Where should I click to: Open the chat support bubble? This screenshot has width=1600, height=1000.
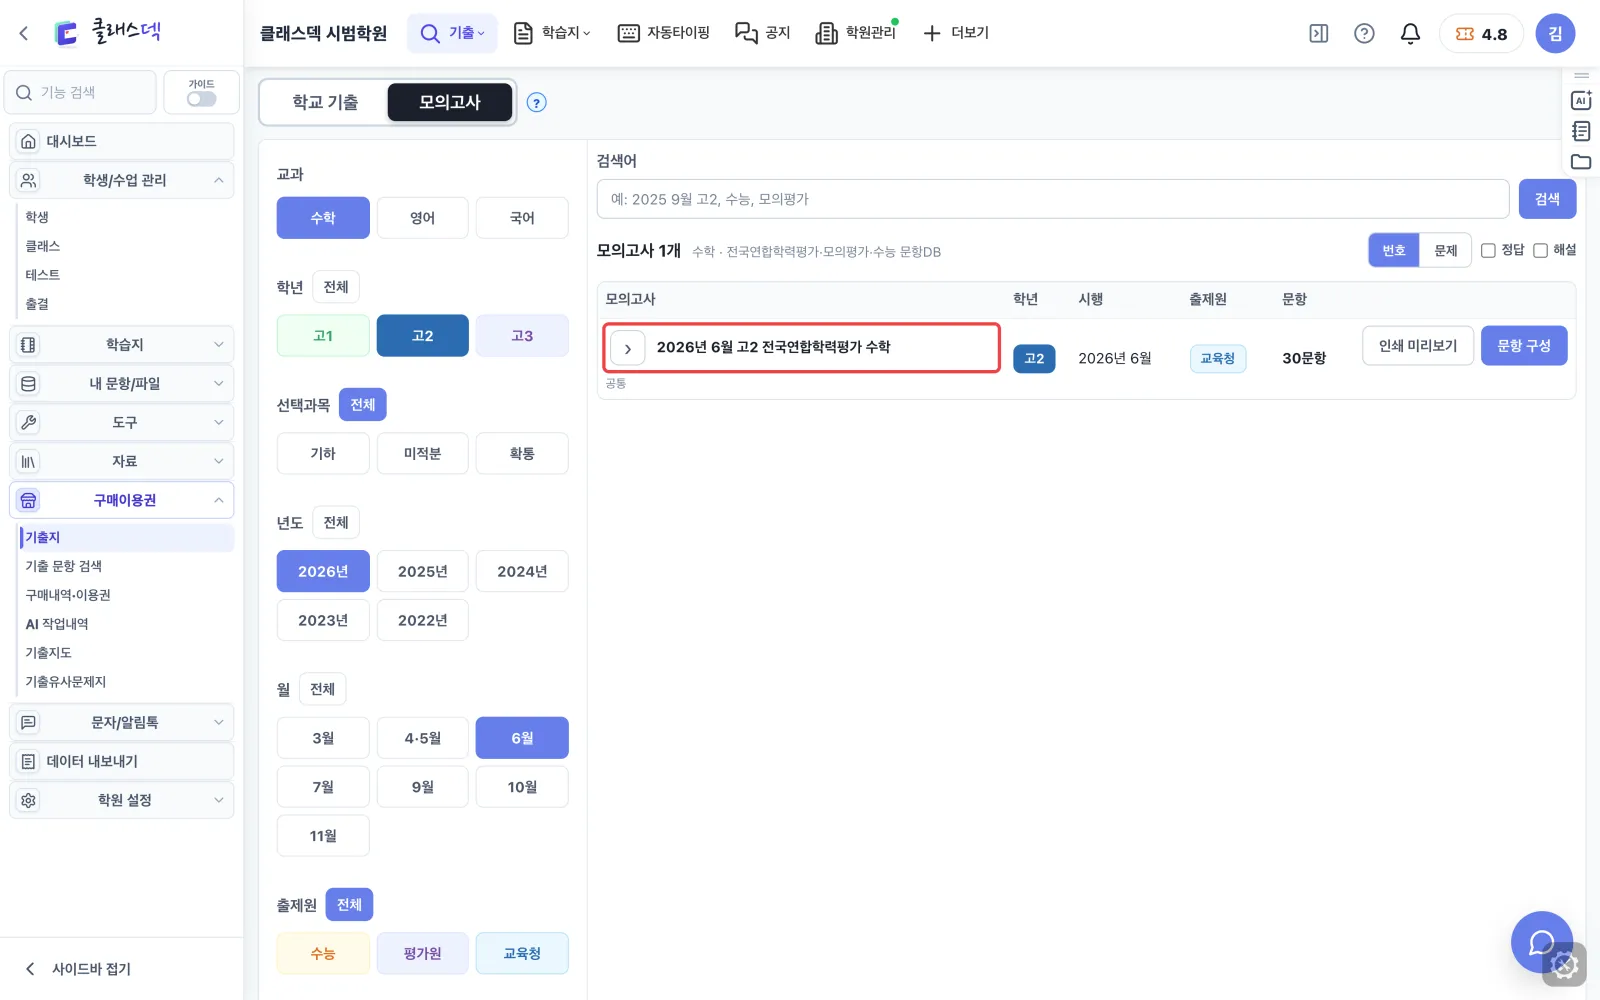tap(1542, 942)
